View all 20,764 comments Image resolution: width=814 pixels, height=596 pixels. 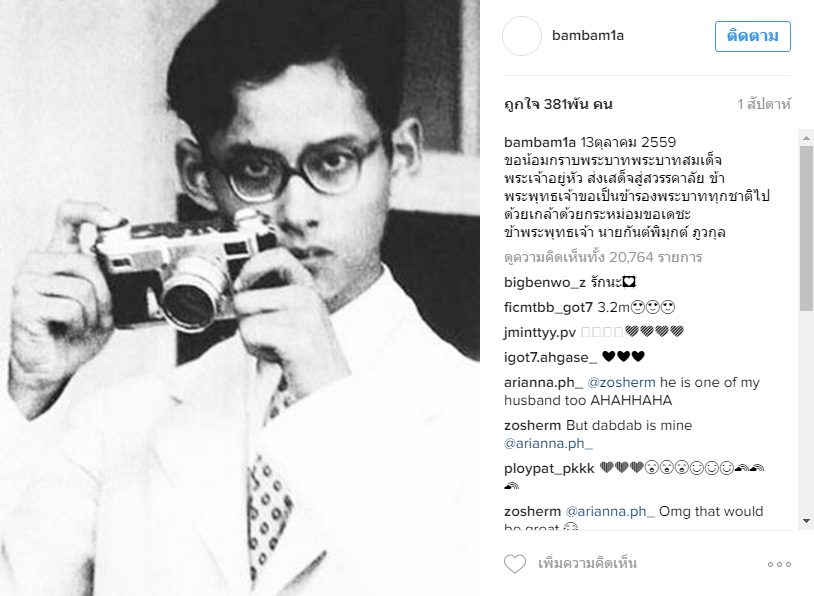click(x=603, y=258)
